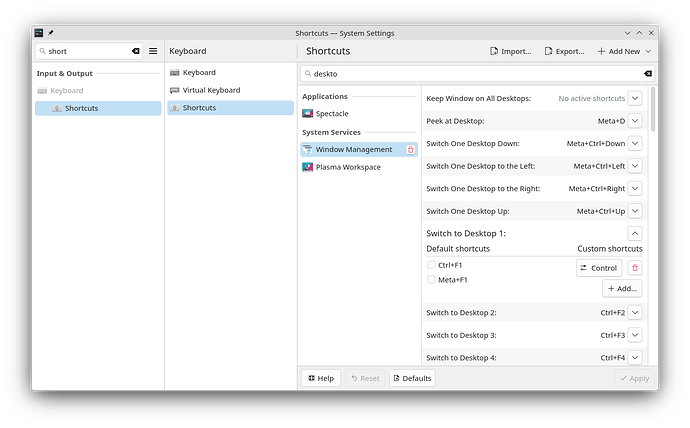
Task: Click the Virtual Keyboard icon in list
Action: tap(175, 90)
